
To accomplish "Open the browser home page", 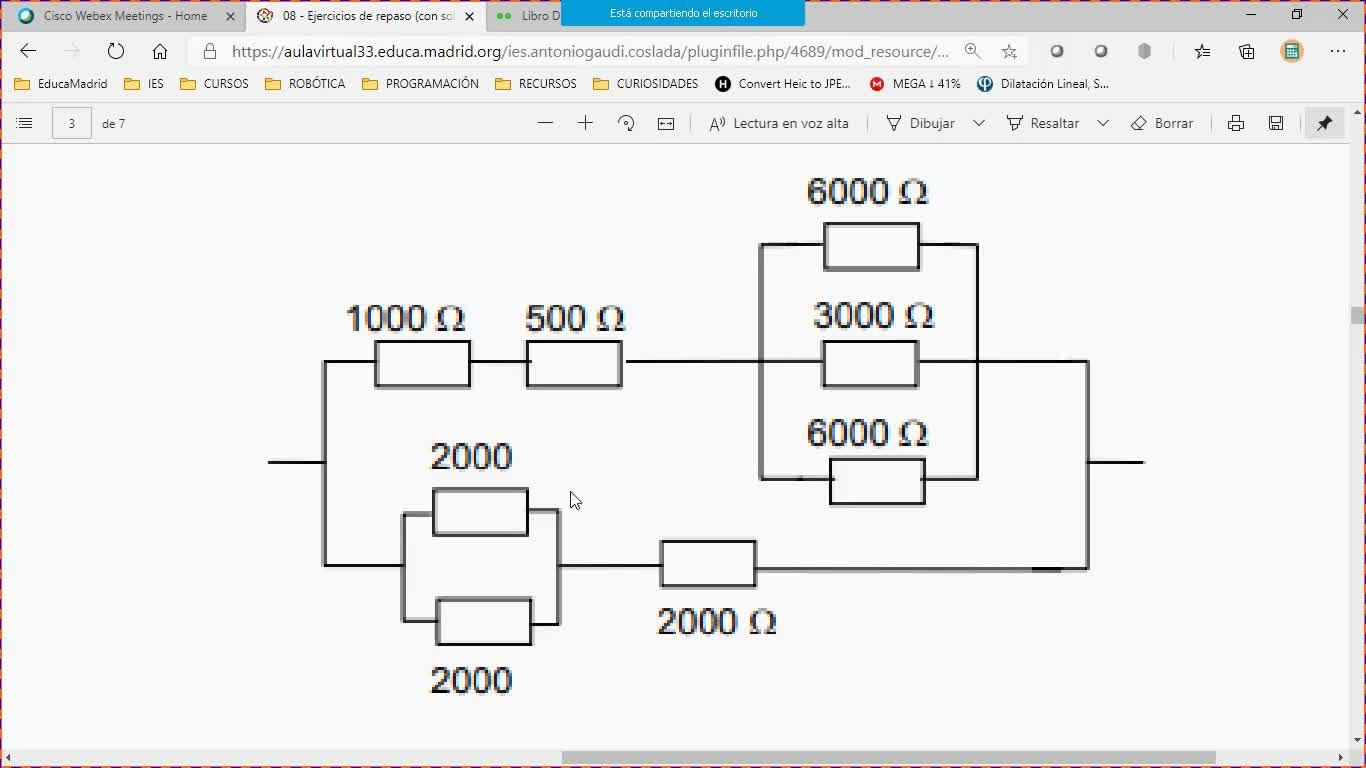I will (x=160, y=51).
